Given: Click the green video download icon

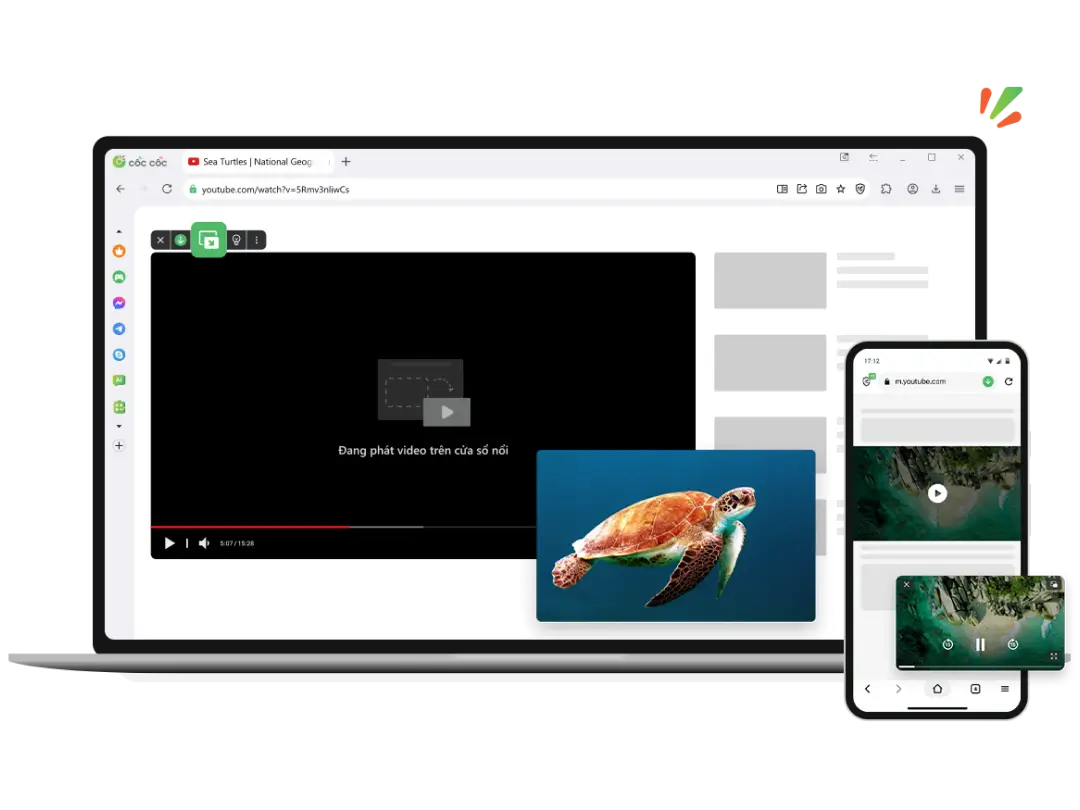Looking at the screenshot, I should [x=181, y=240].
